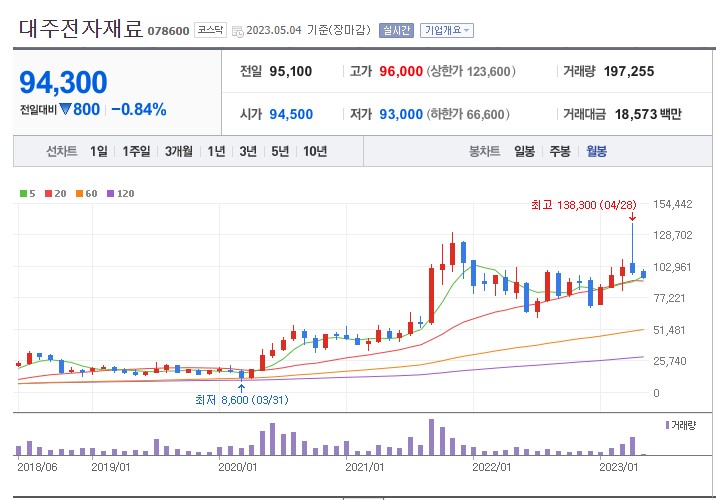Select the 3개월 line chart tab
Image resolution: width=716 pixels, height=500 pixels.
point(179,151)
